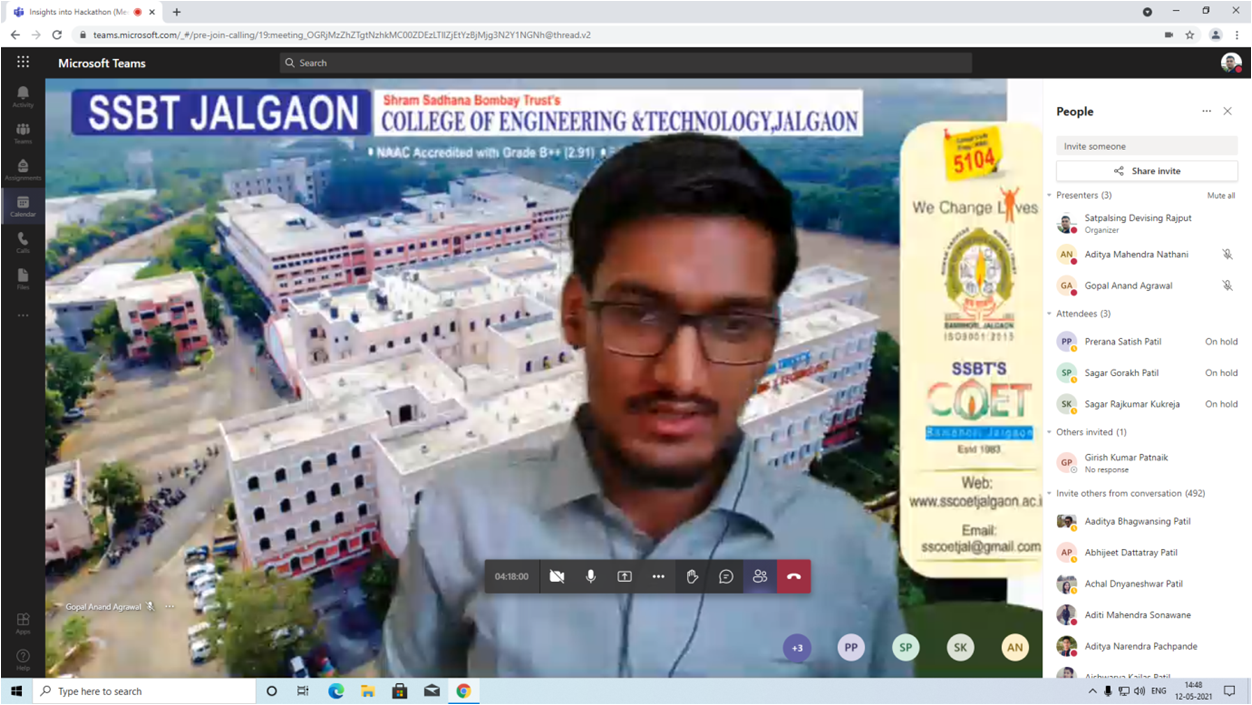Viewport: 1252px width, 705px height.
Task: Show the +3 more participants overflow
Action: pos(797,648)
